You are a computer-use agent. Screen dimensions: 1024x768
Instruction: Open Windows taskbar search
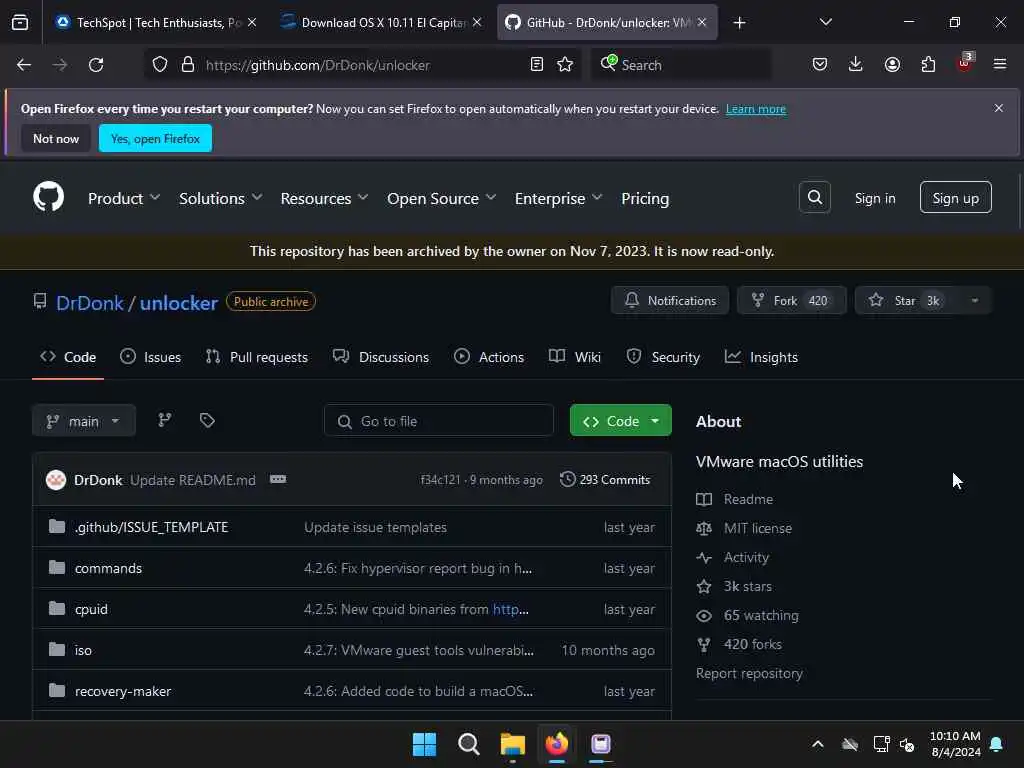[x=468, y=744]
